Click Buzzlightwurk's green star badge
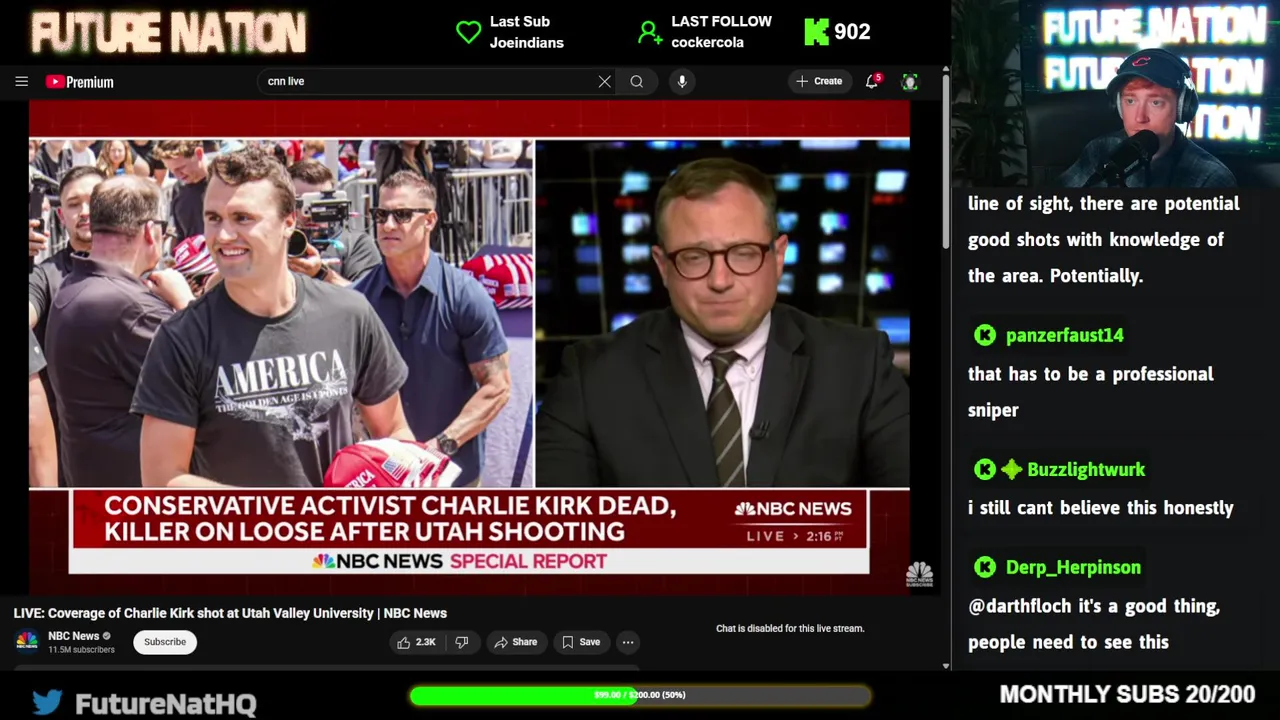Viewport: 1280px width, 720px height. click(1012, 469)
